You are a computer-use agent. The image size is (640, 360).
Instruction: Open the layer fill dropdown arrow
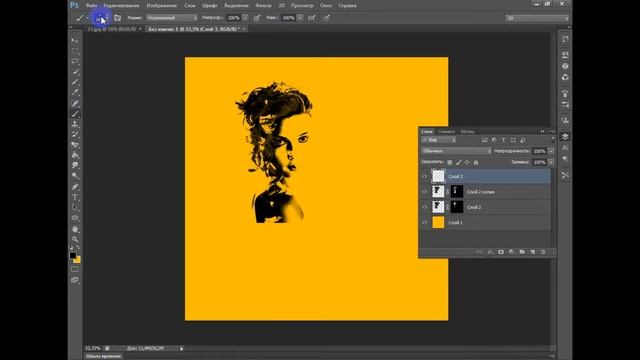[551, 162]
